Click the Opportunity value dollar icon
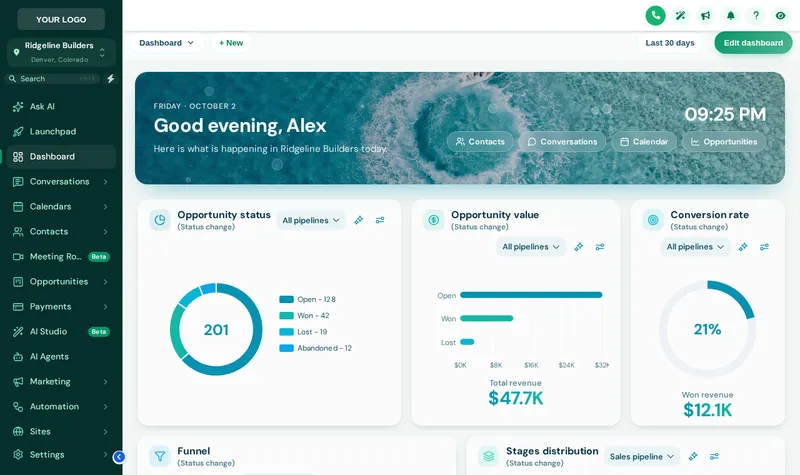 coord(434,220)
